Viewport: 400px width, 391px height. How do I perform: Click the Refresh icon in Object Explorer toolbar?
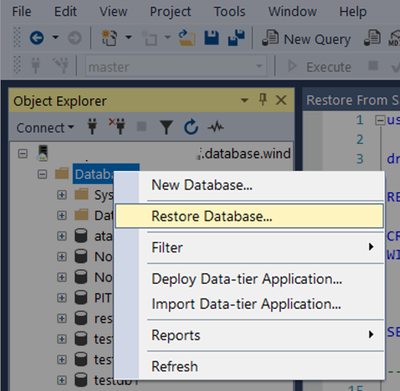tap(191, 127)
